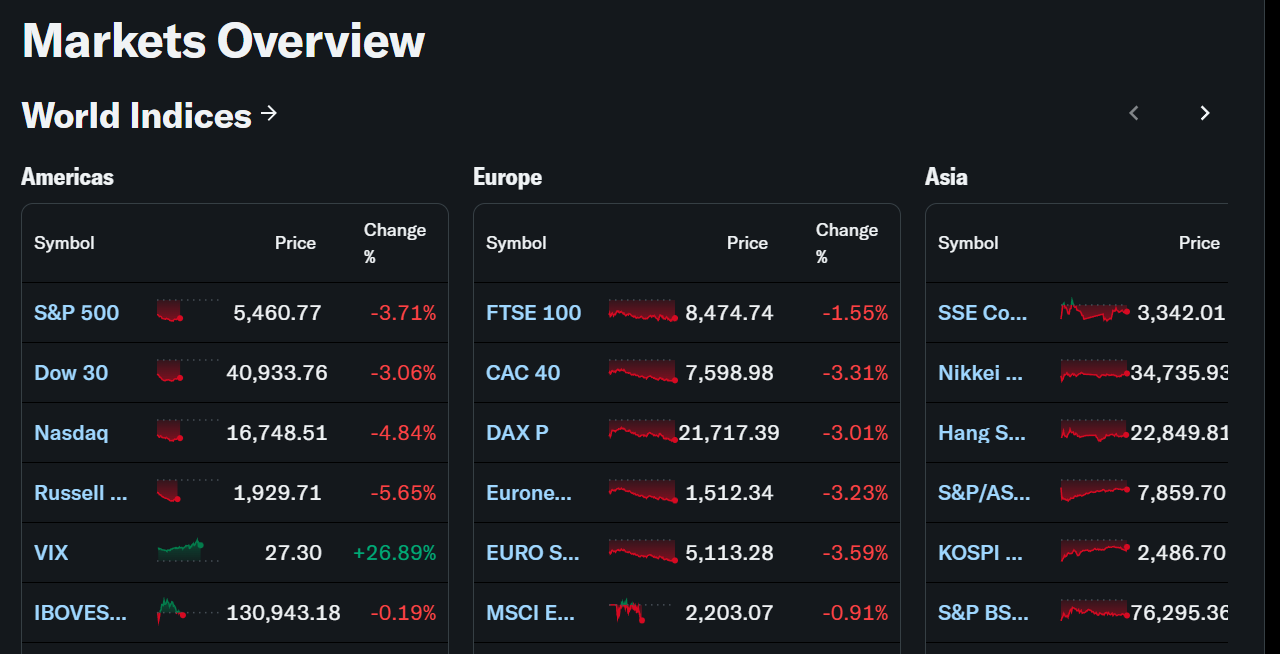This screenshot has width=1280, height=654.
Task: Click the Americas Change % column header
Action: click(x=395, y=243)
